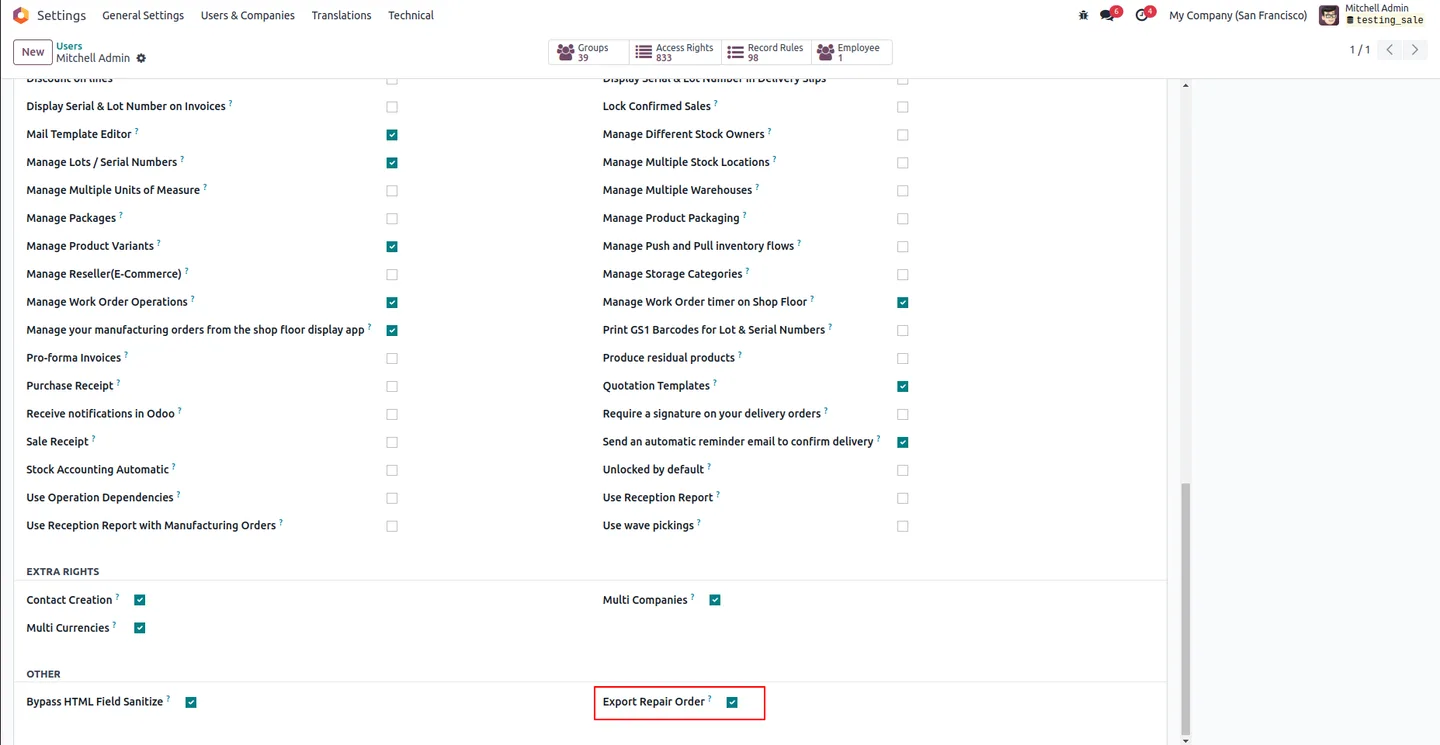This screenshot has width=1440, height=745.
Task: Open the Odoo apps home icon
Action: click(20, 15)
